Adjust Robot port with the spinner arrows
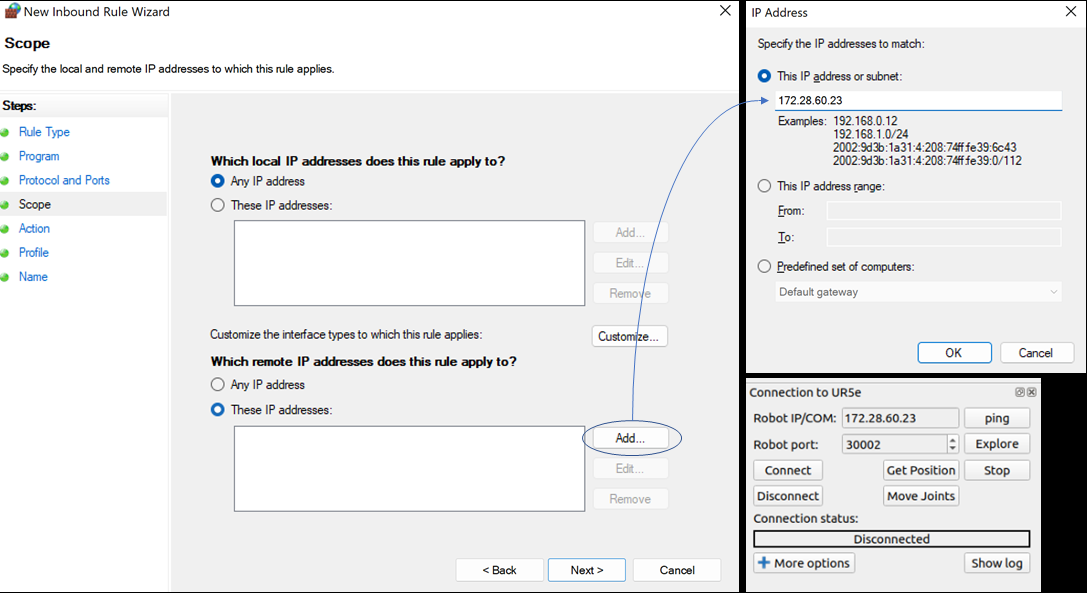The width and height of the screenshot is (1087, 593). click(x=952, y=444)
